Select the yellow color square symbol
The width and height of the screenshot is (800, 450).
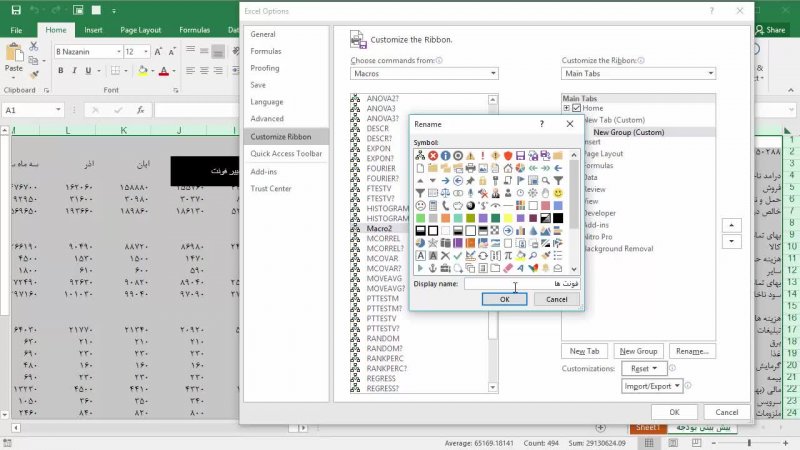[508, 218]
